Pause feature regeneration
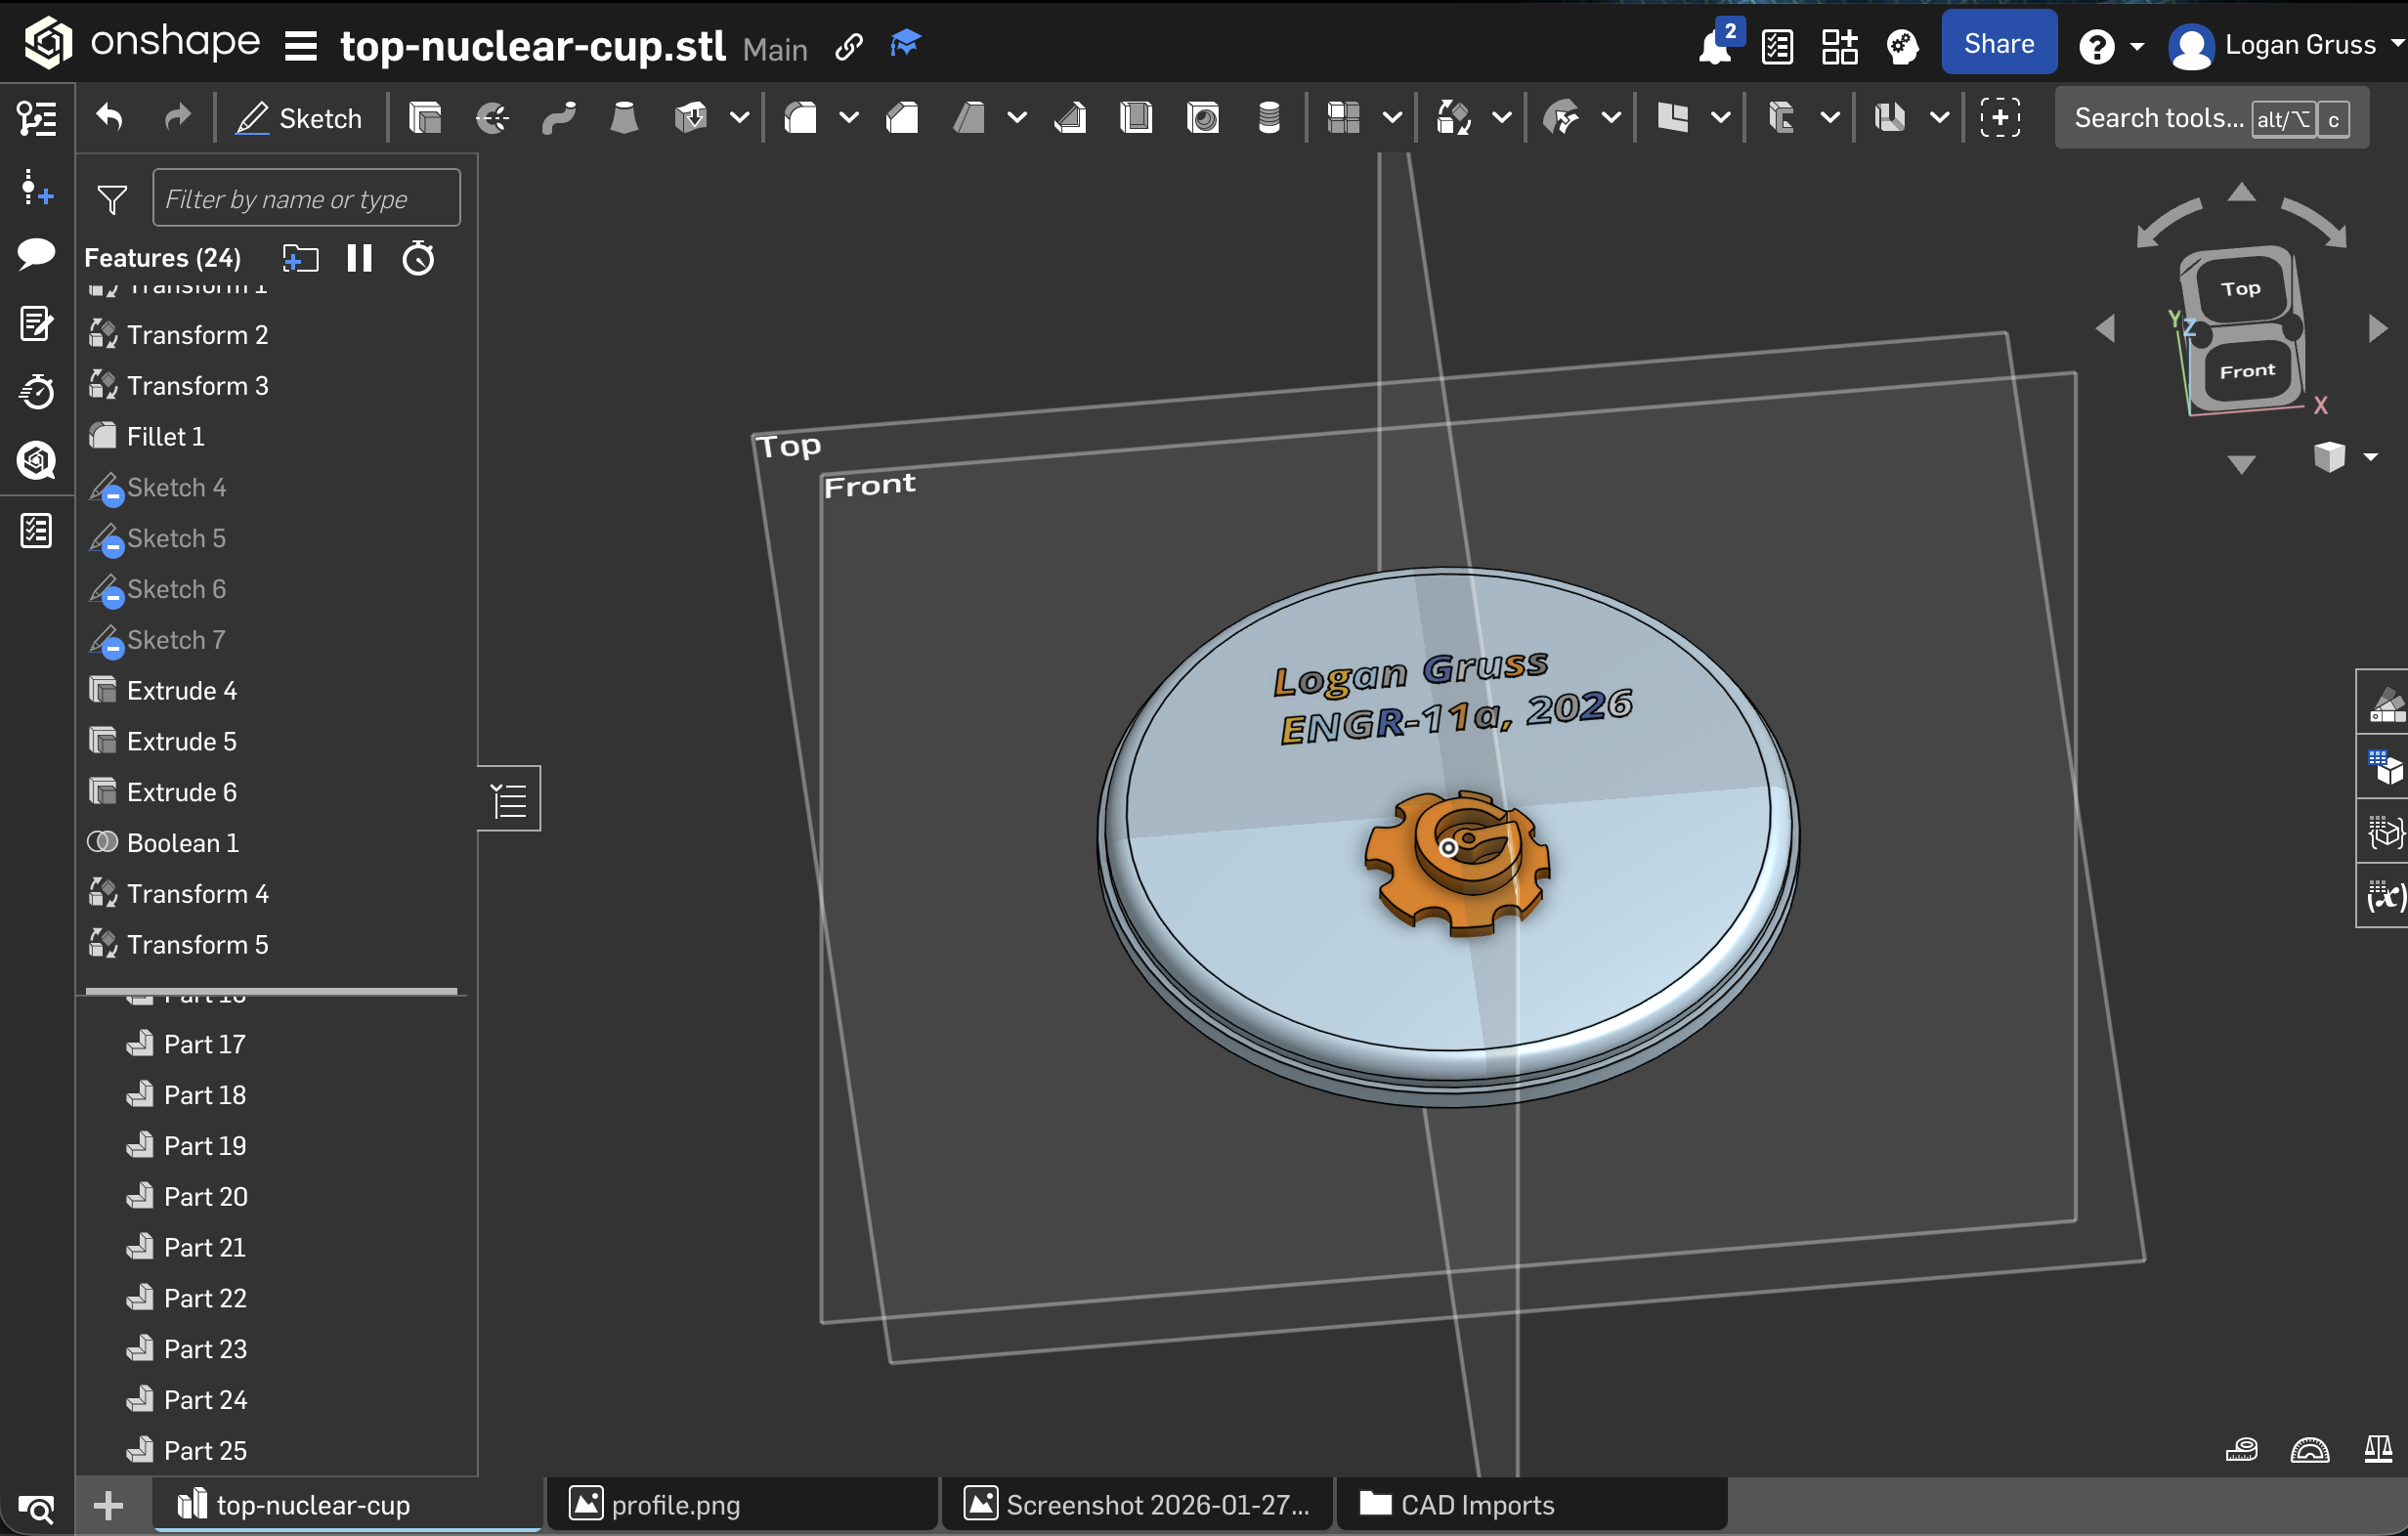Screen dimensions: 2408x1536 click(x=359, y=259)
